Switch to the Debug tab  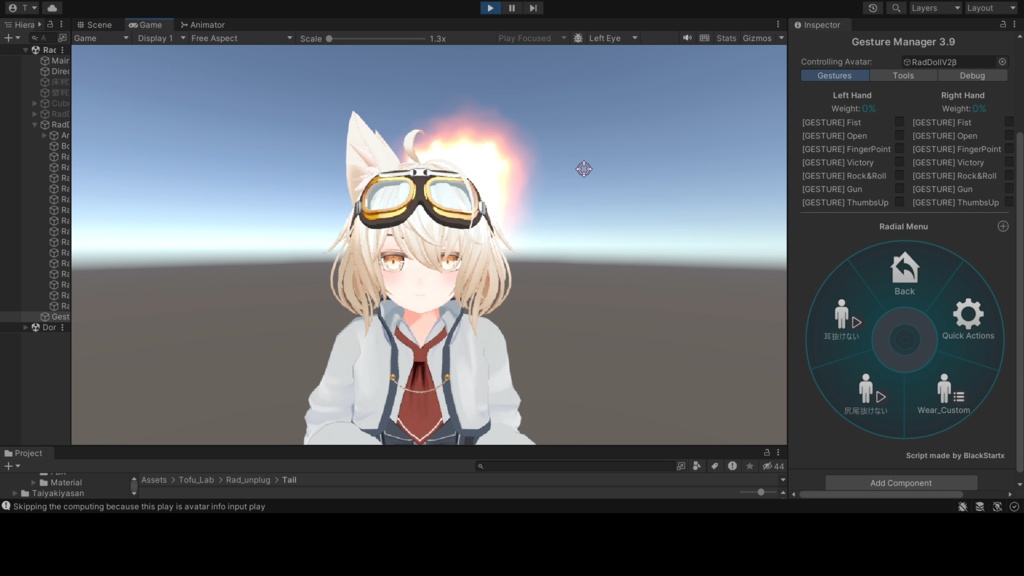[972, 76]
